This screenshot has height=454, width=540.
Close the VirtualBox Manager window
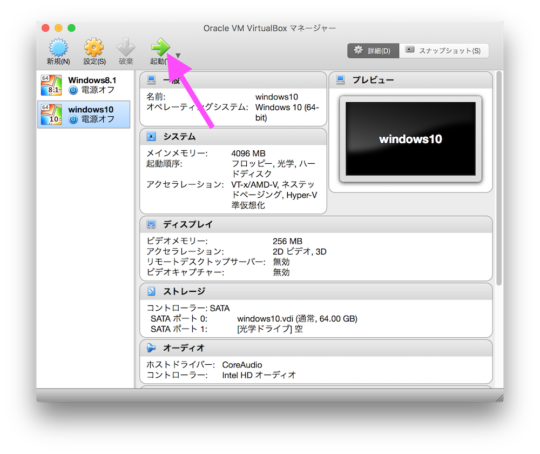point(45,28)
